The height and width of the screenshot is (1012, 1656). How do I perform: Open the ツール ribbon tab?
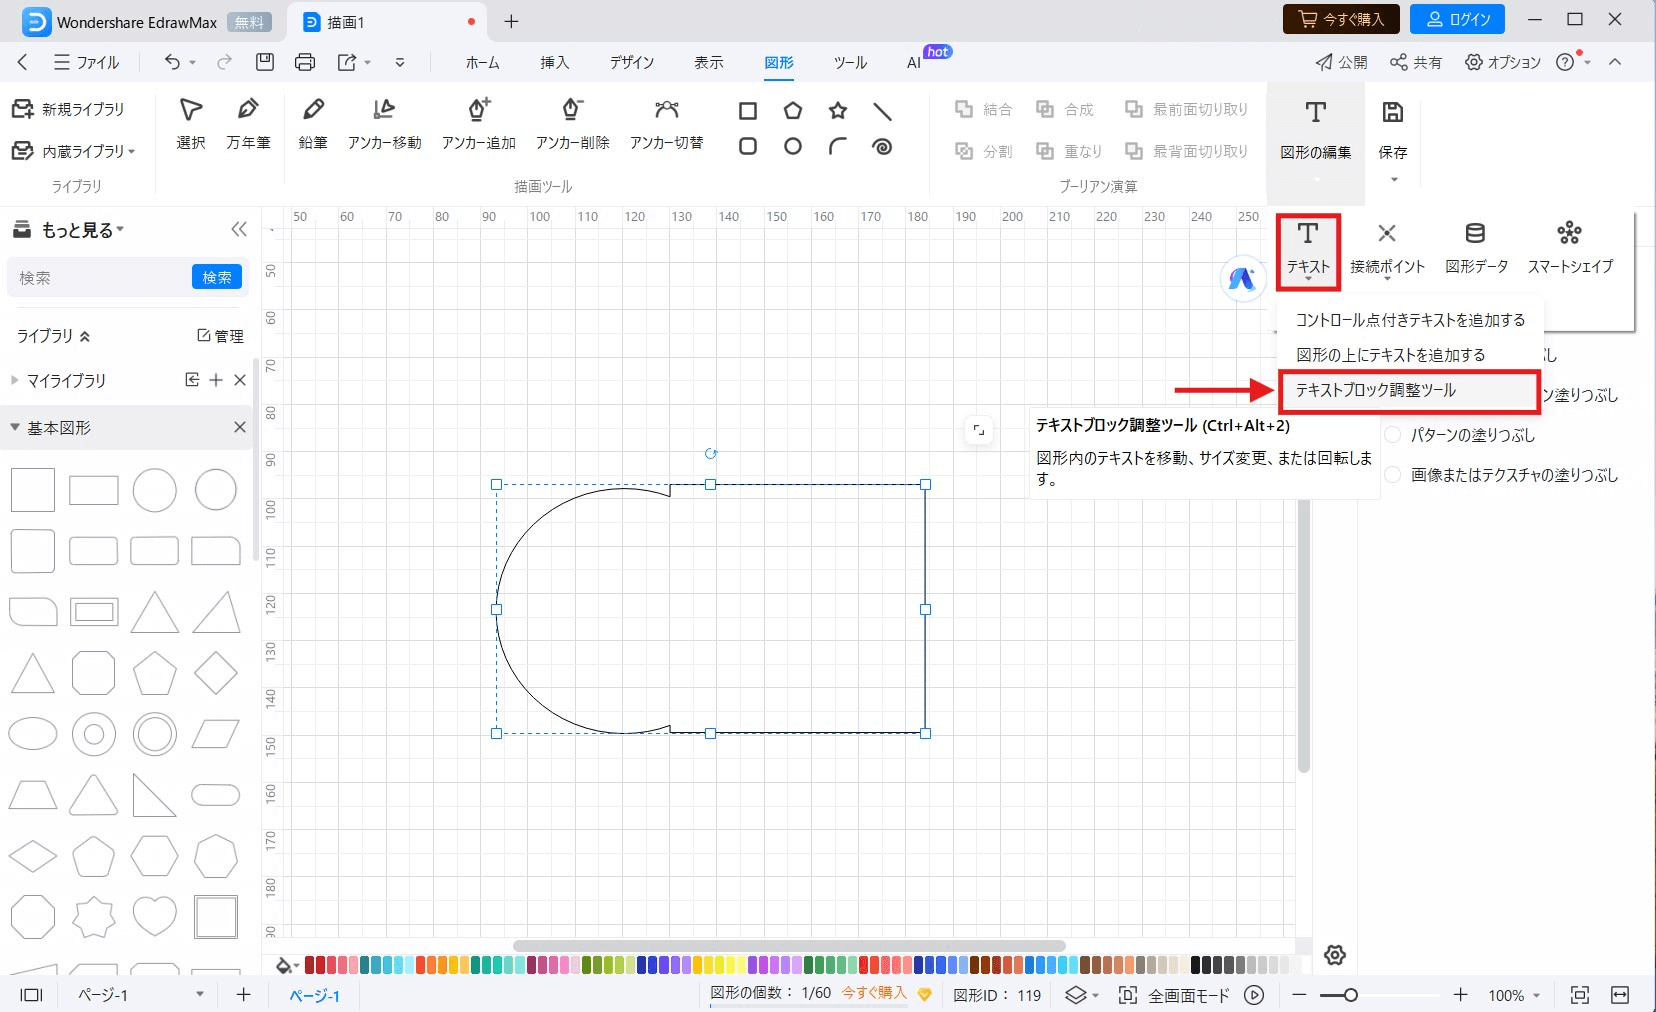tap(850, 62)
